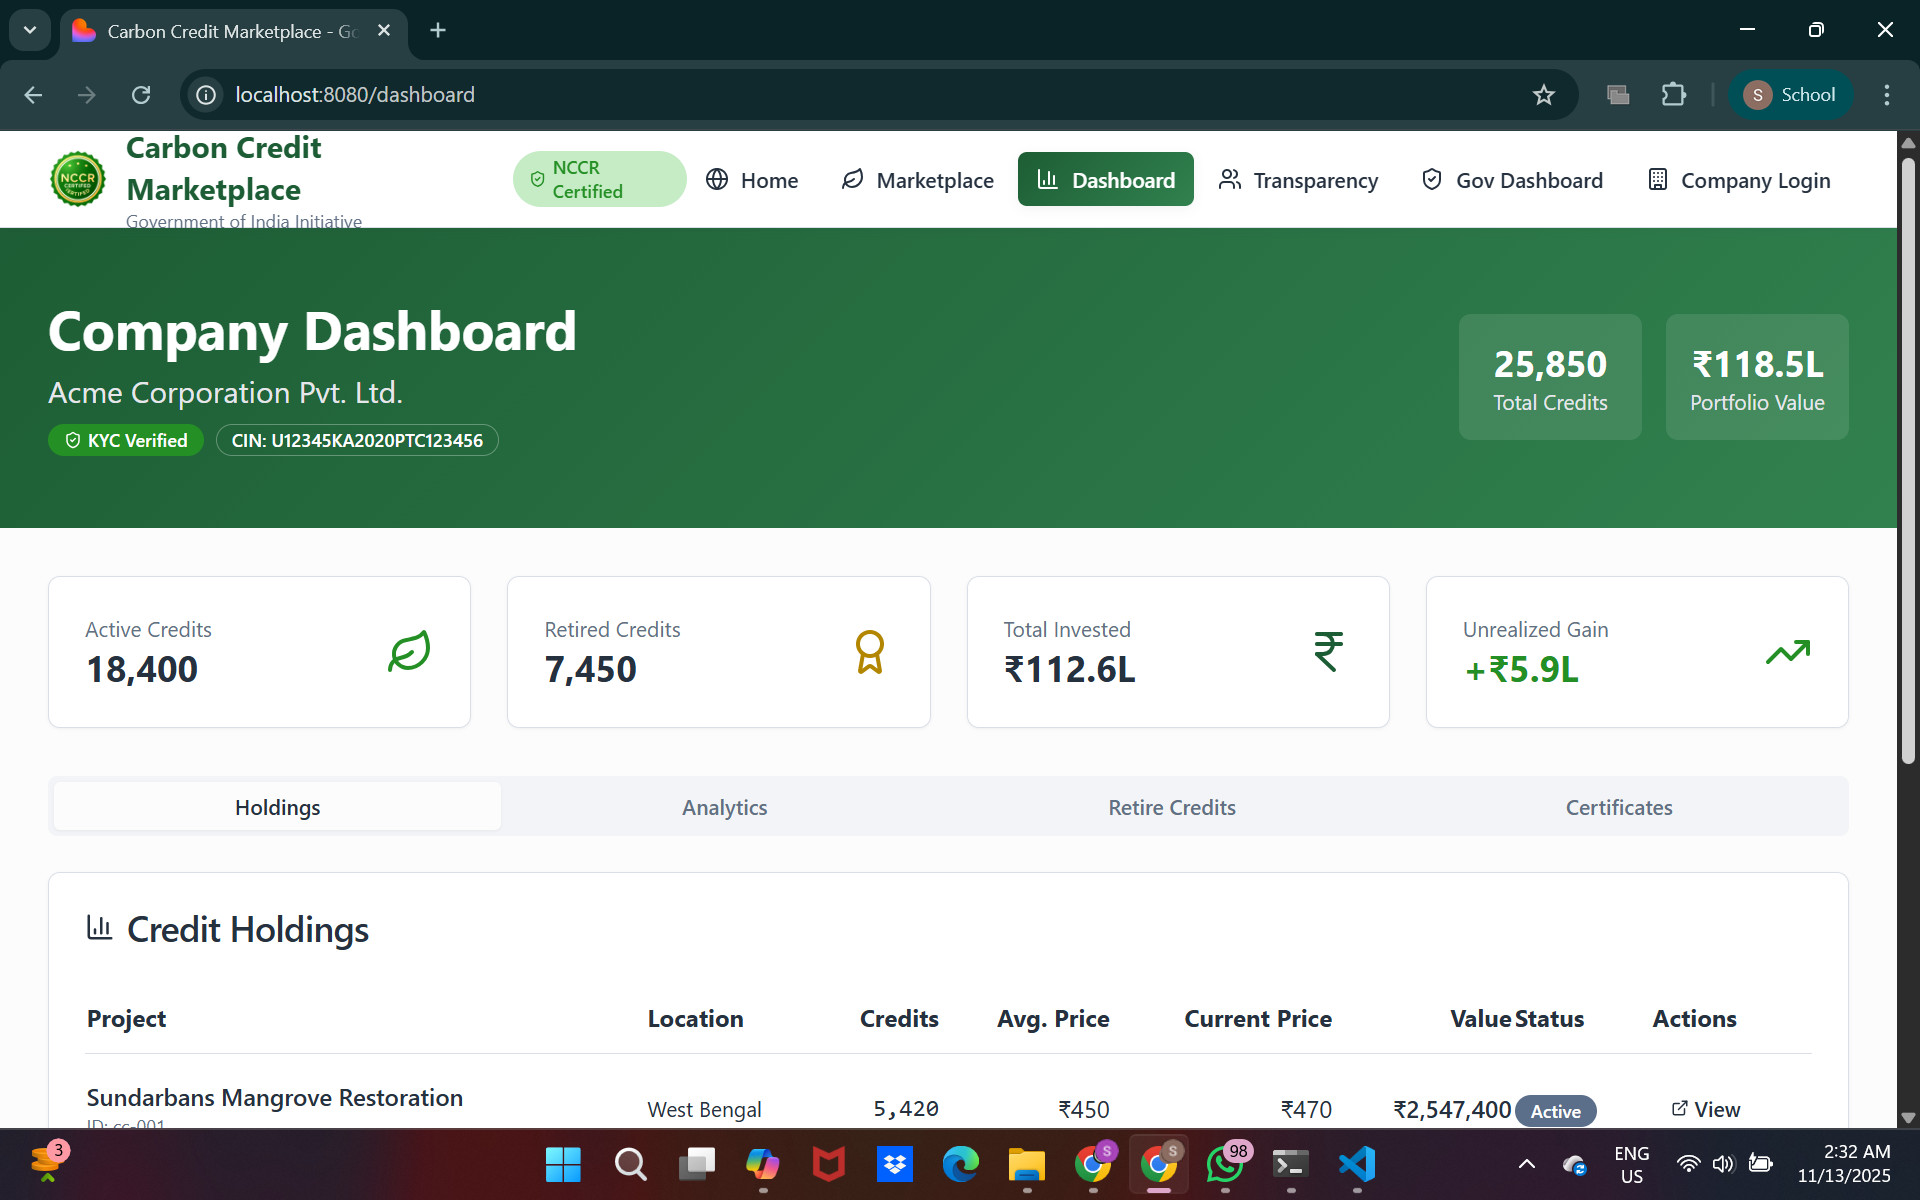Open the browser extensions puzzle icon

[x=1673, y=95]
